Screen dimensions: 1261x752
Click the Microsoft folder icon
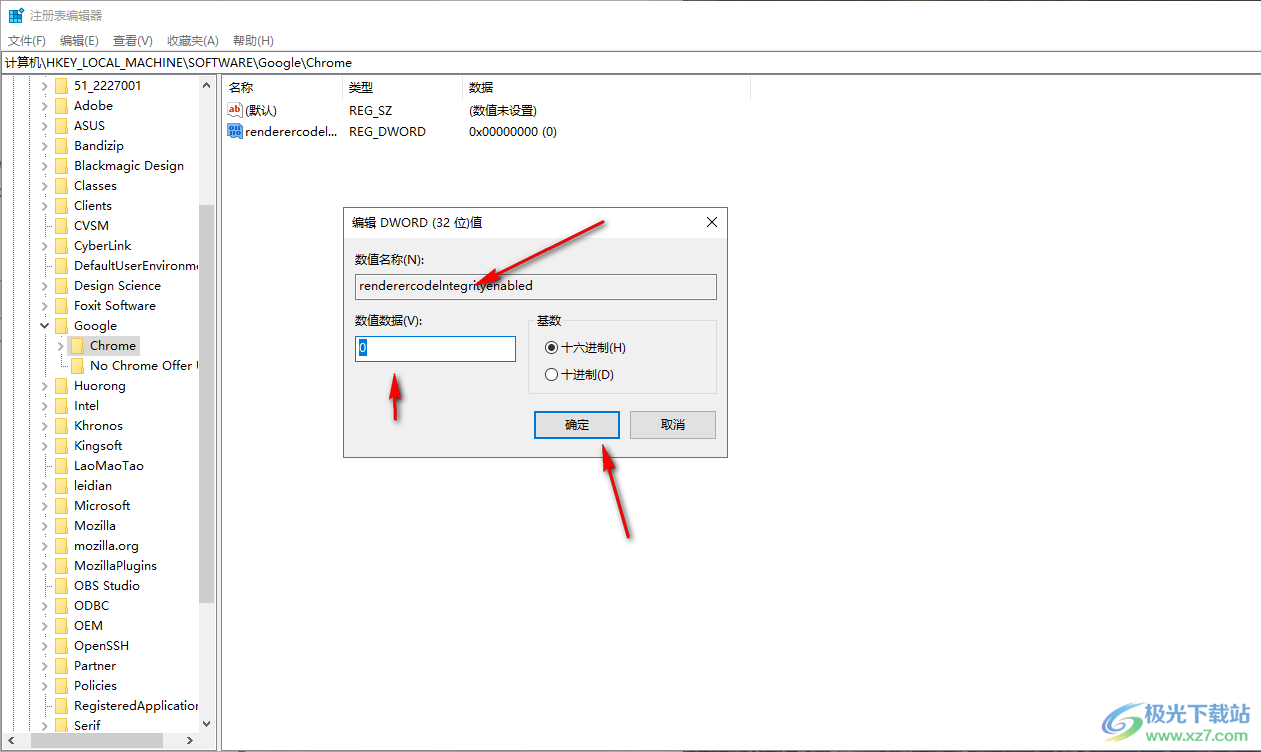point(60,505)
